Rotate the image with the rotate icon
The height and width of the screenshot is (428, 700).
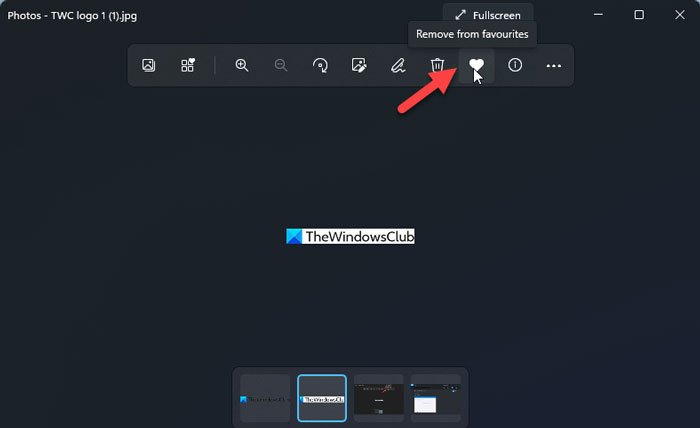click(x=320, y=66)
